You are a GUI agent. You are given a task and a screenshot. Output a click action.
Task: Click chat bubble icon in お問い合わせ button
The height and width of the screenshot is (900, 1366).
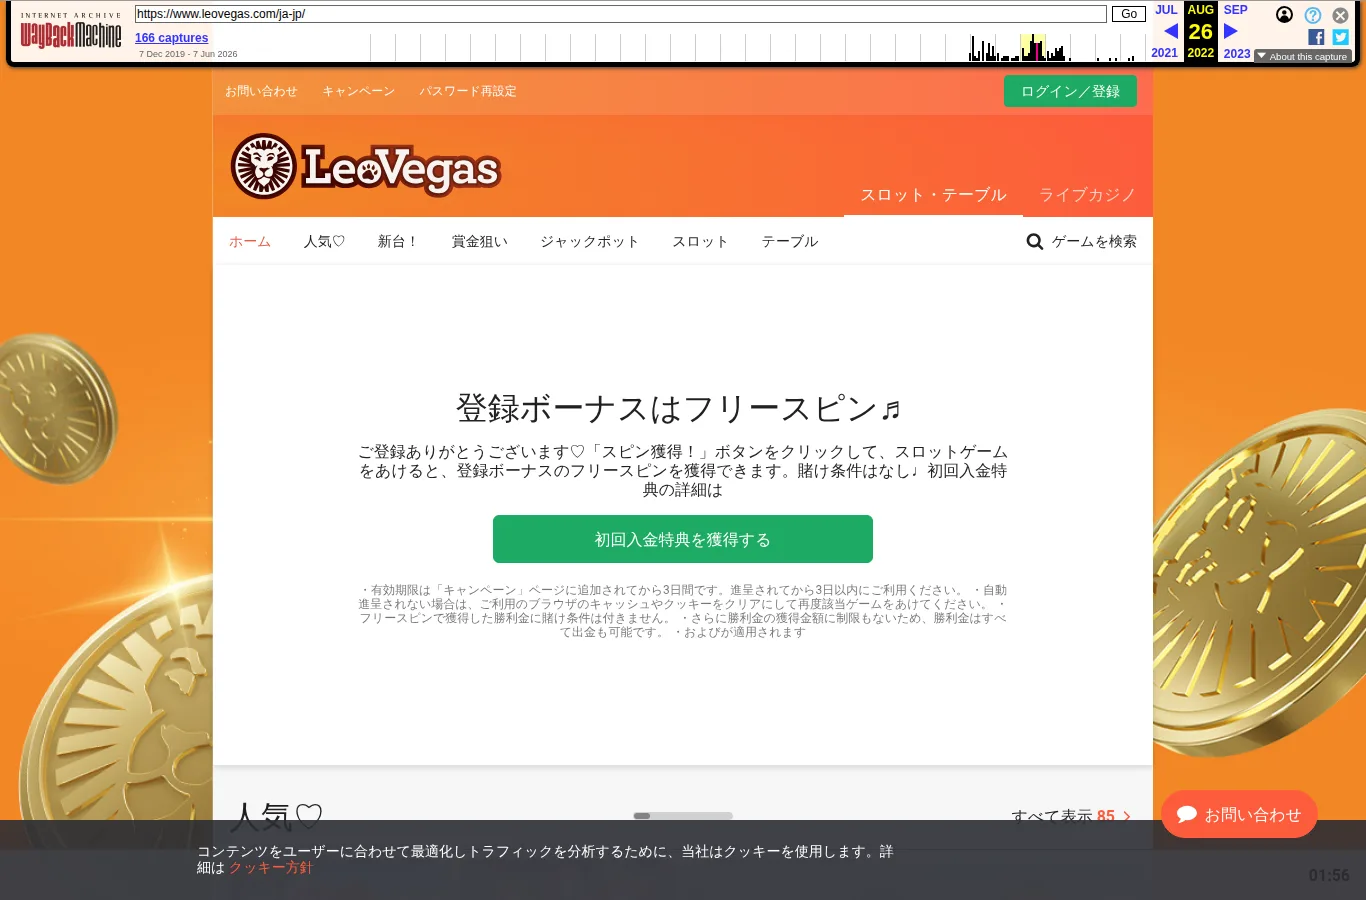point(1187,814)
